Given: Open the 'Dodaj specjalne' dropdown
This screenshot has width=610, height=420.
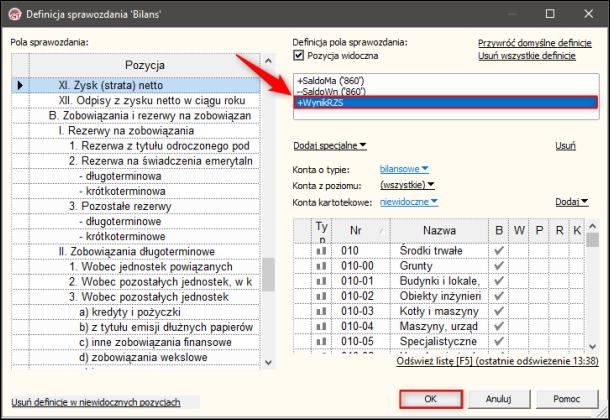Looking at the screenshot, I should (x=329, y=146).
